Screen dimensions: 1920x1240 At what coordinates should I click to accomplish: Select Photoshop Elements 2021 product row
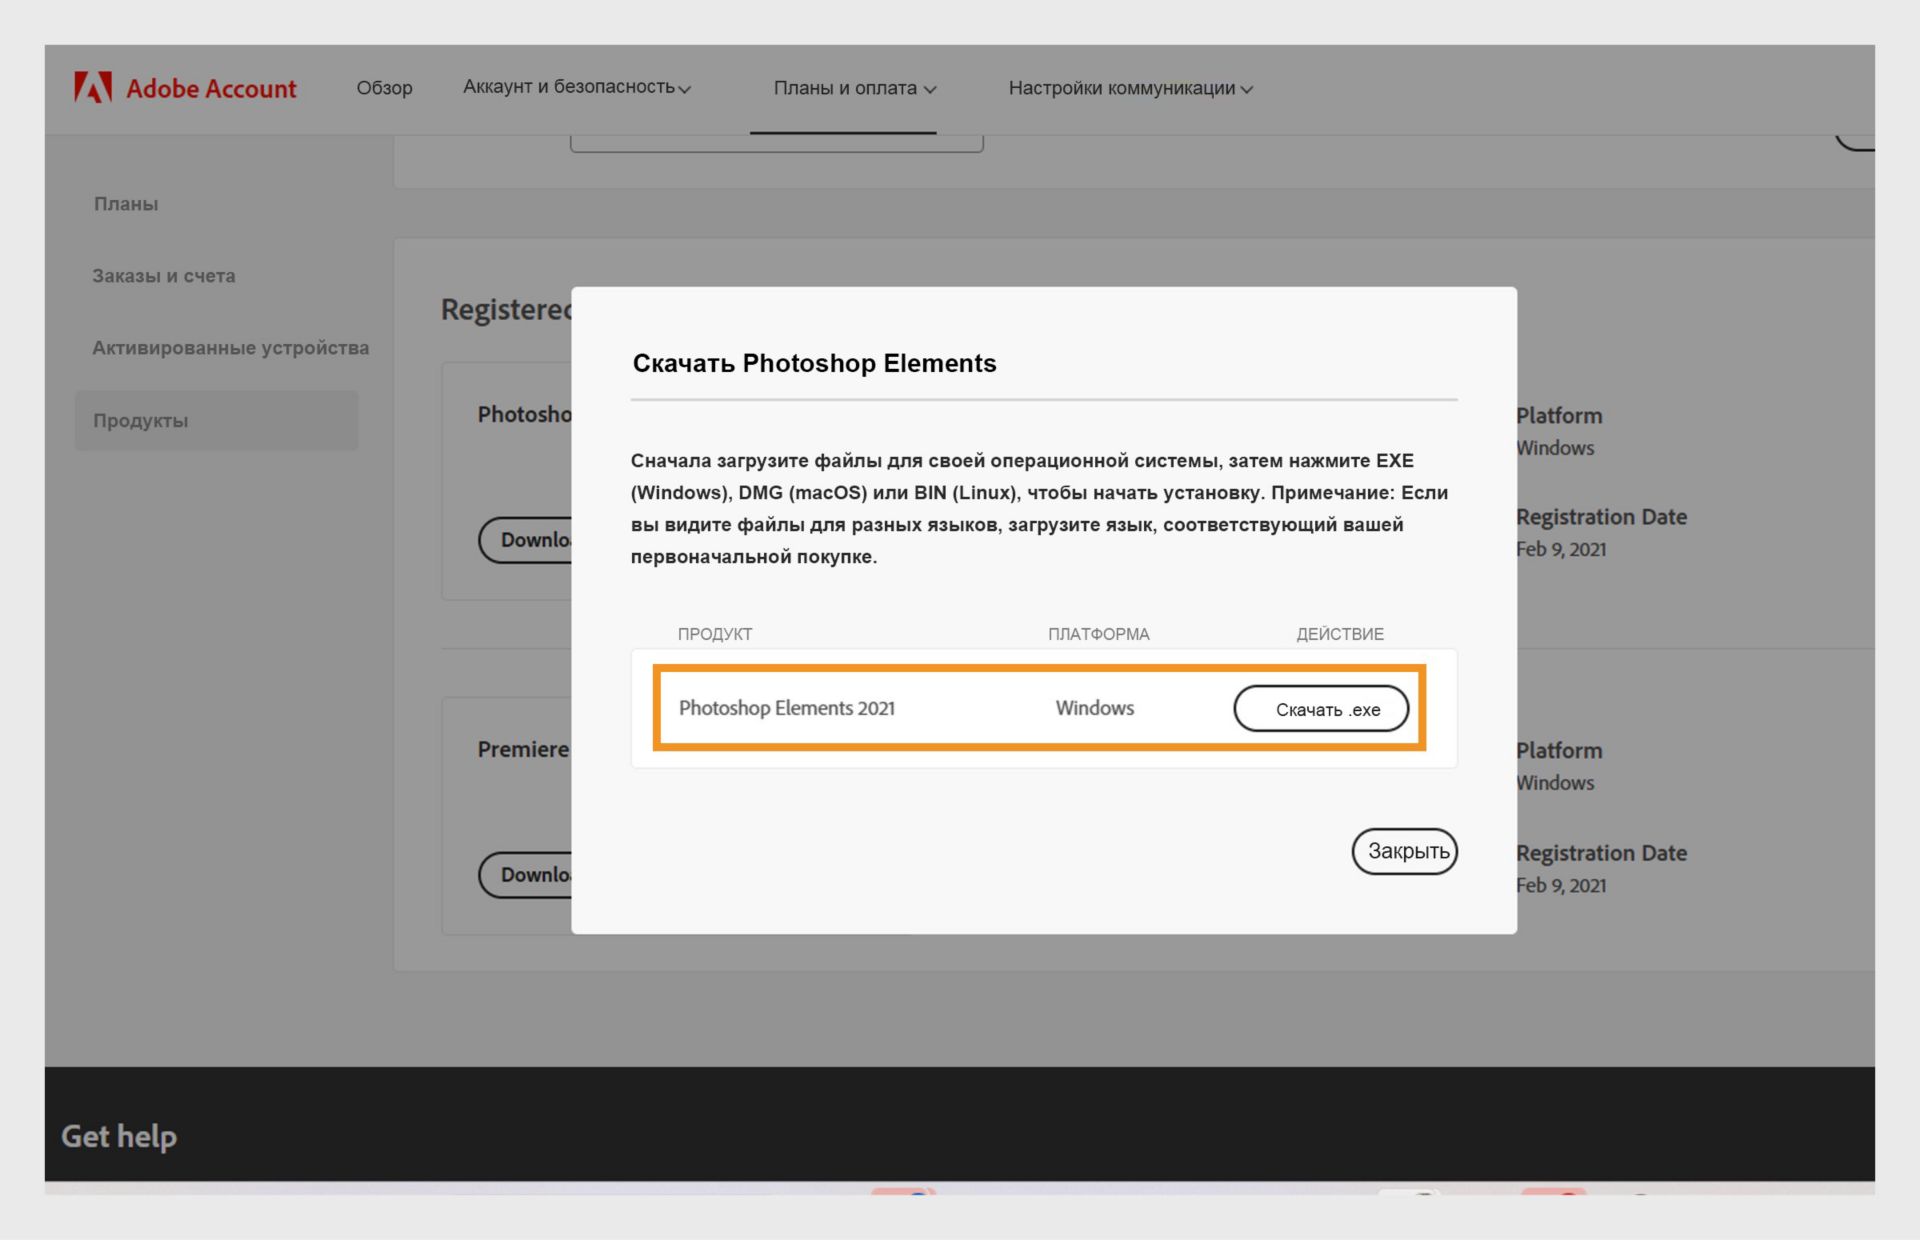pyautogui.click(x=787, y=708)
